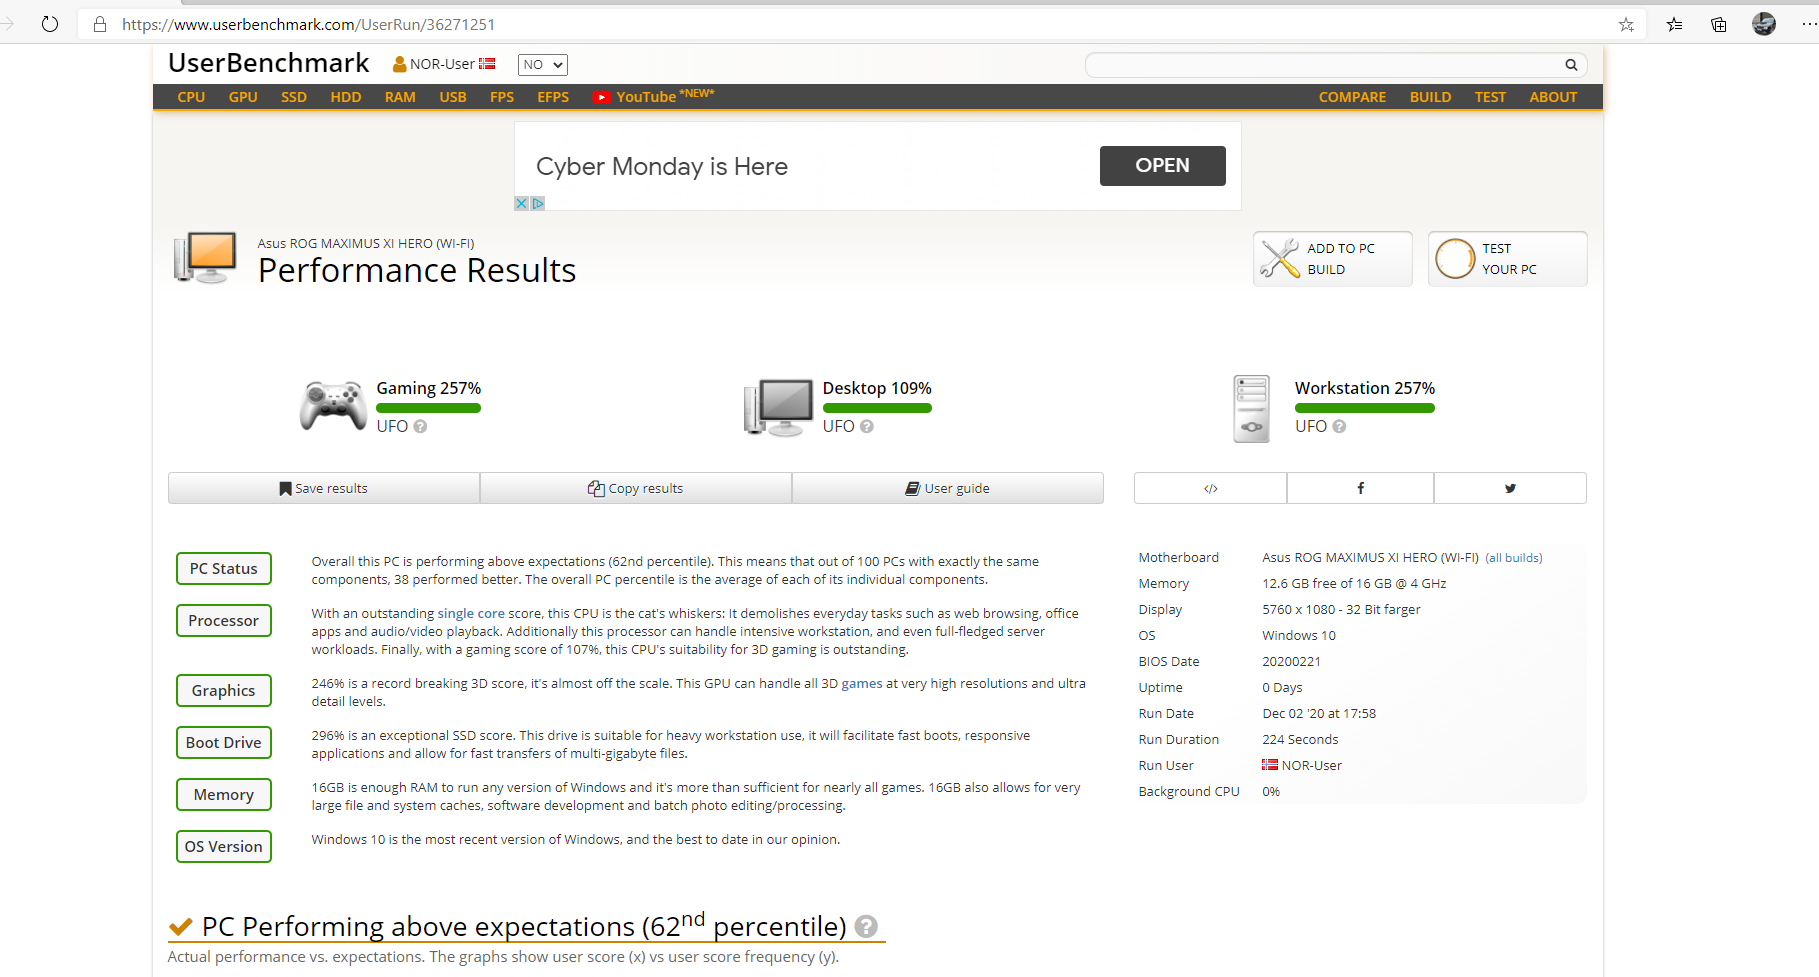This screenshot has width=1819, height=977.
Task: Open the browser profile avatar
Action: click(x=1764, y=24)
